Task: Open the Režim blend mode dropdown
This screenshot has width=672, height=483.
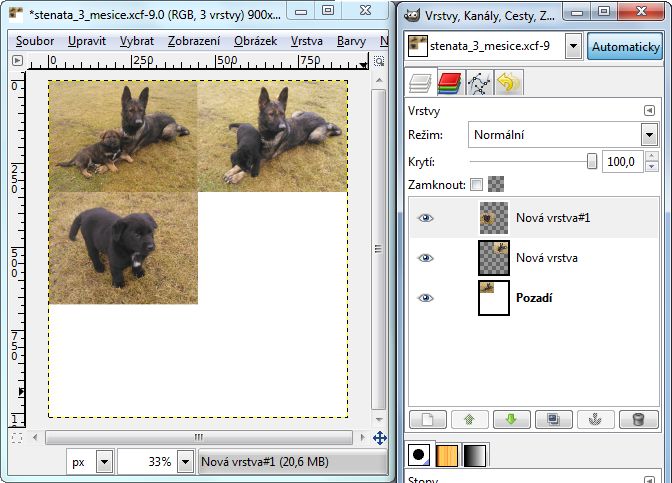Action: [x=562, y=134]
